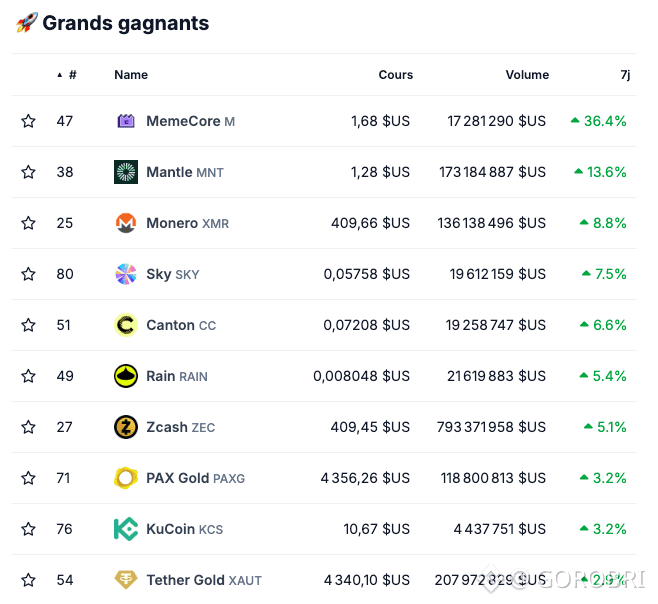
Task: Sort by the Name column header
Action: click(131, 75)
